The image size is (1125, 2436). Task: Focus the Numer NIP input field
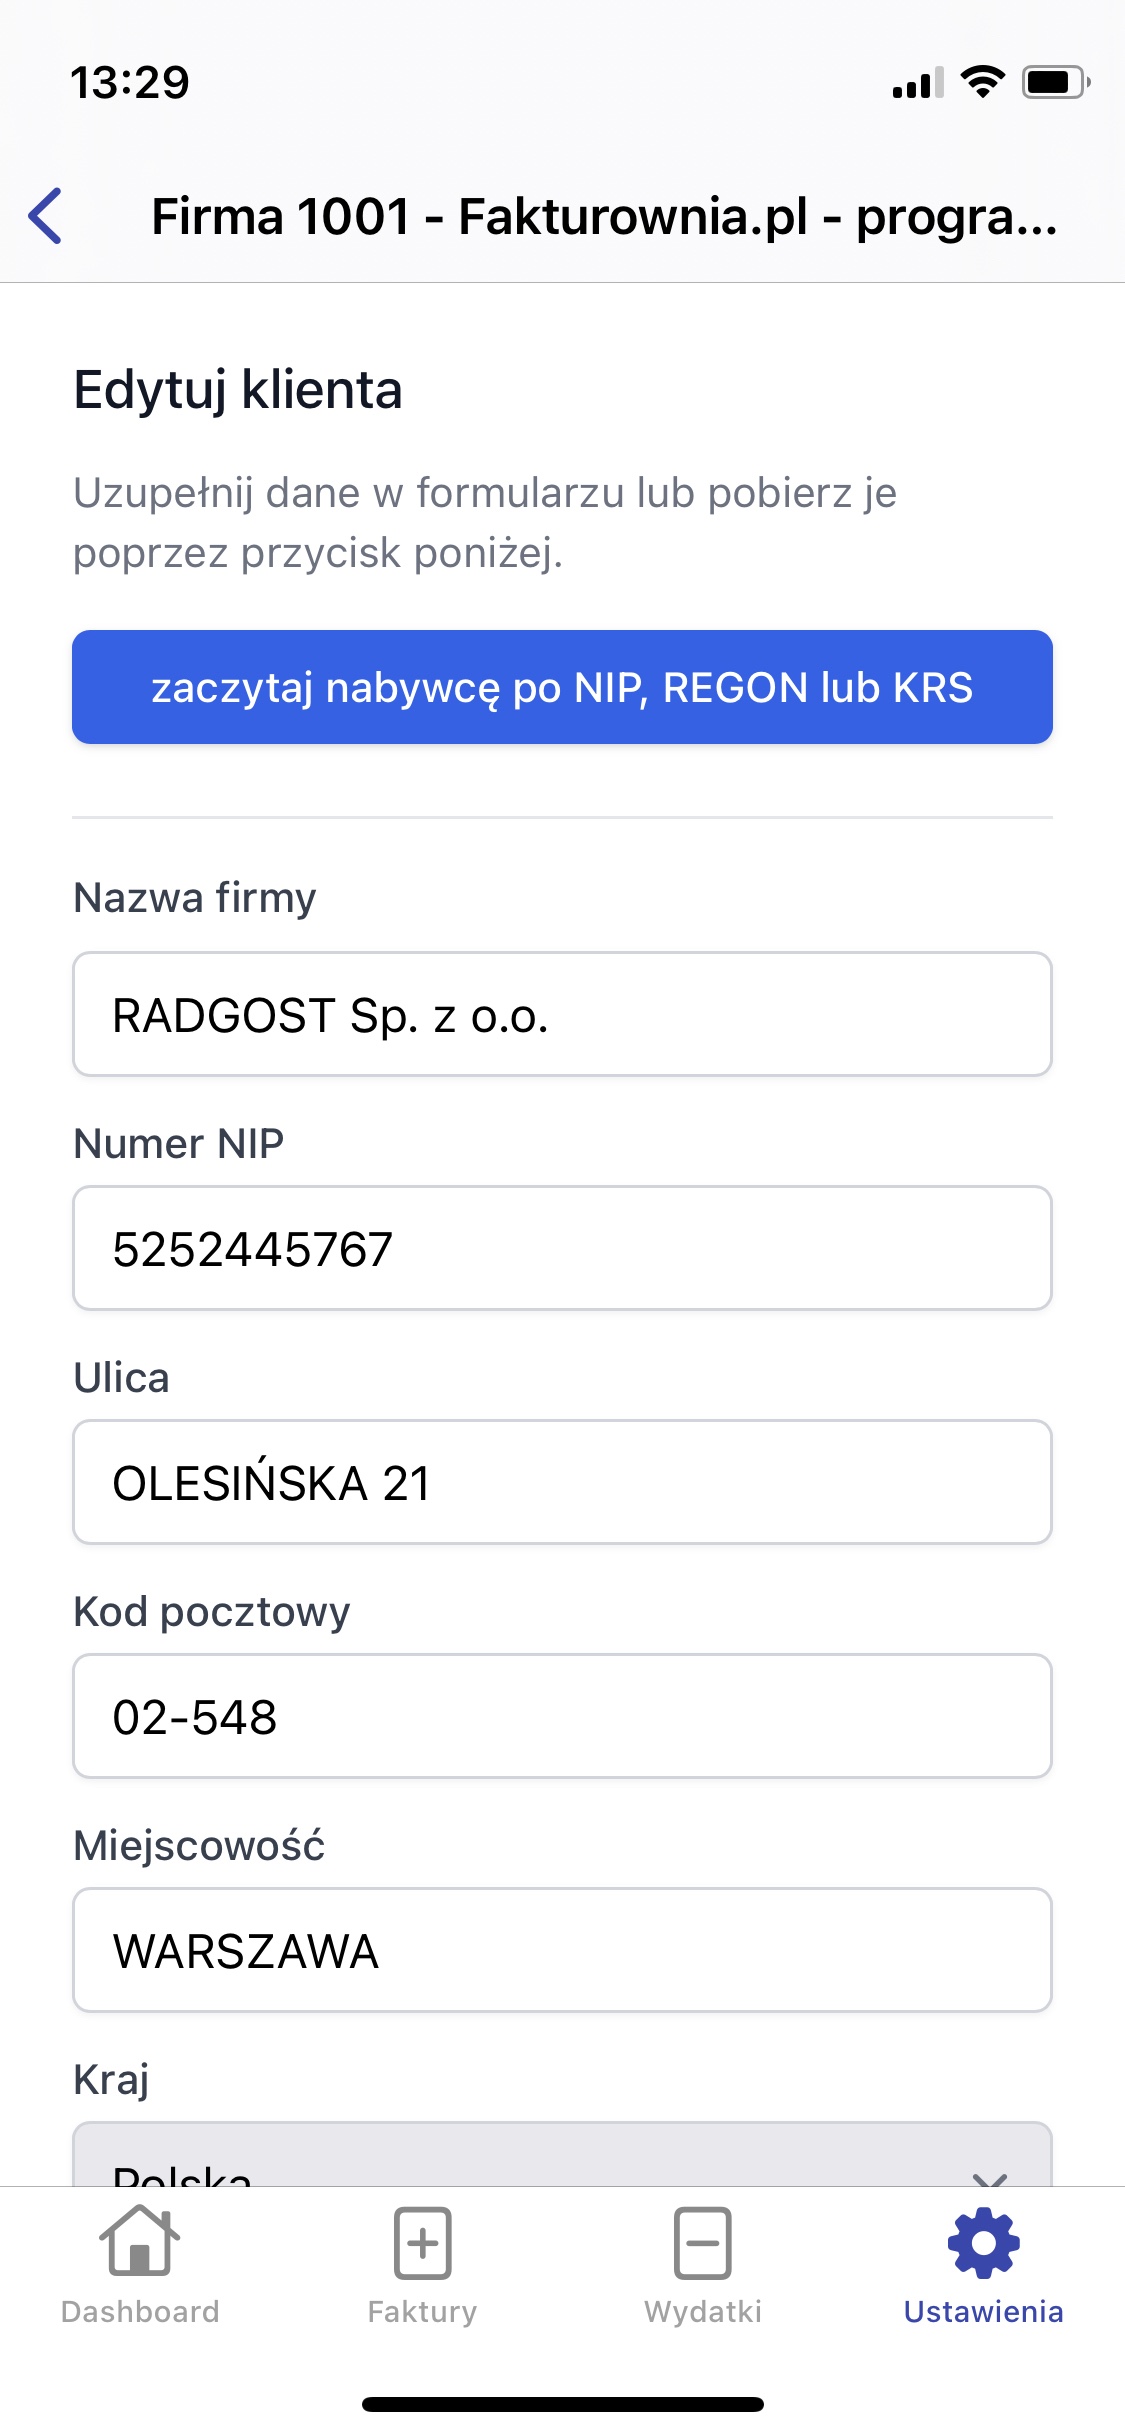(562, 1249)
